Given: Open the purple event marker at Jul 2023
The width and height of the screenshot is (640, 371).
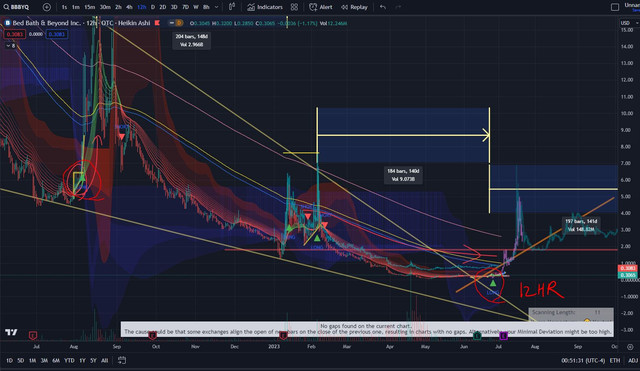Looking at the screenshot, I should pos(503,335).
